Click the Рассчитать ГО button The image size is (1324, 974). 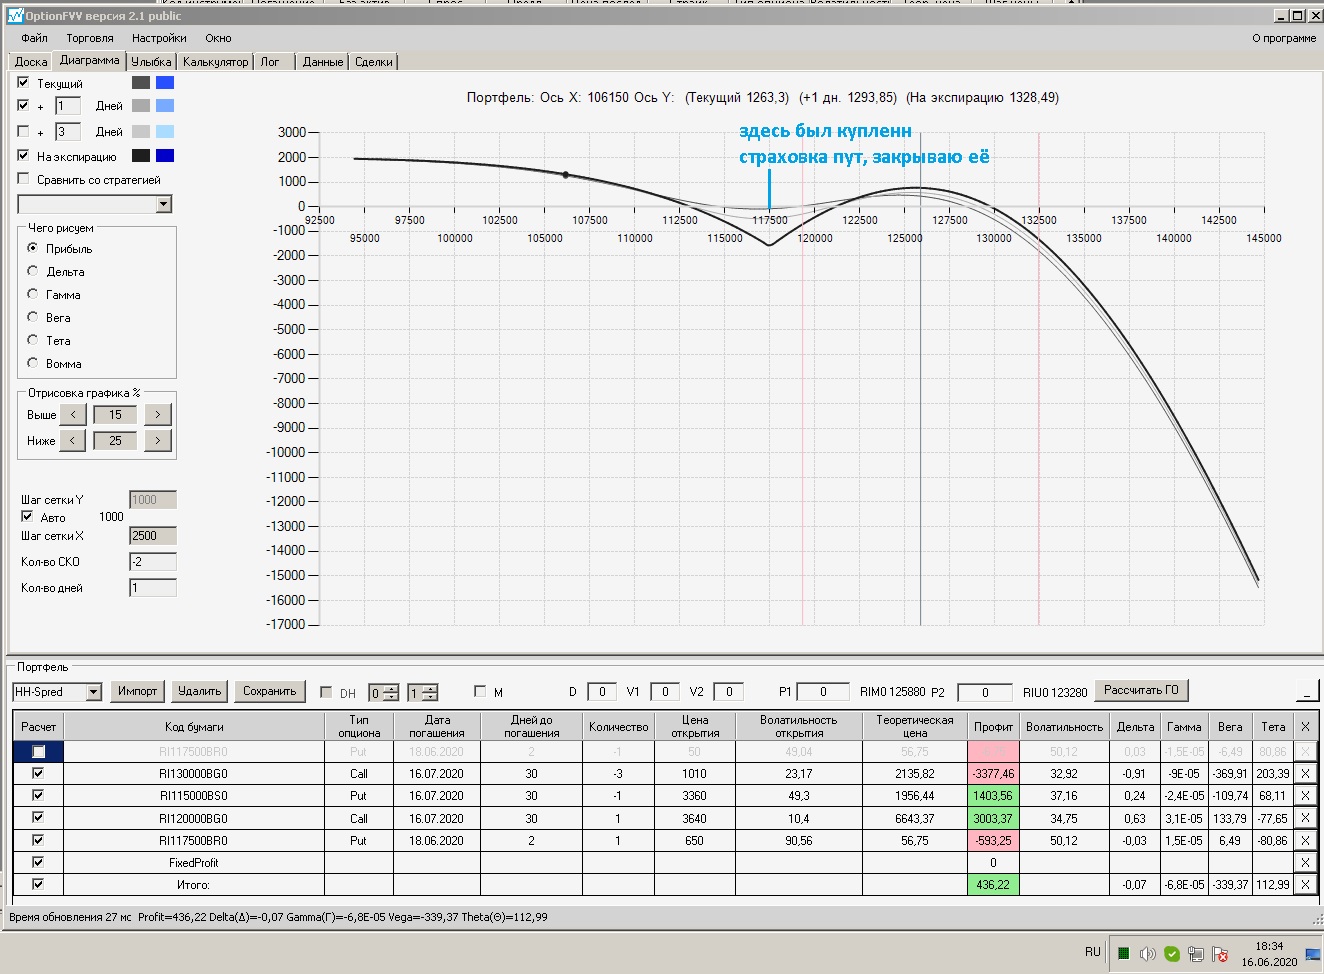(1141, 690)
